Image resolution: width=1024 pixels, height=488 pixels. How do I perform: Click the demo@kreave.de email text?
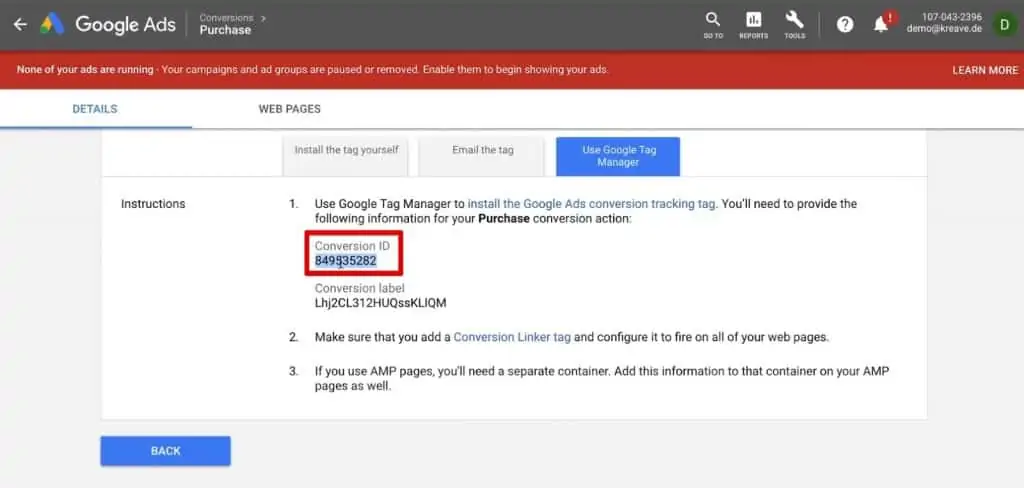click(944, 29)
